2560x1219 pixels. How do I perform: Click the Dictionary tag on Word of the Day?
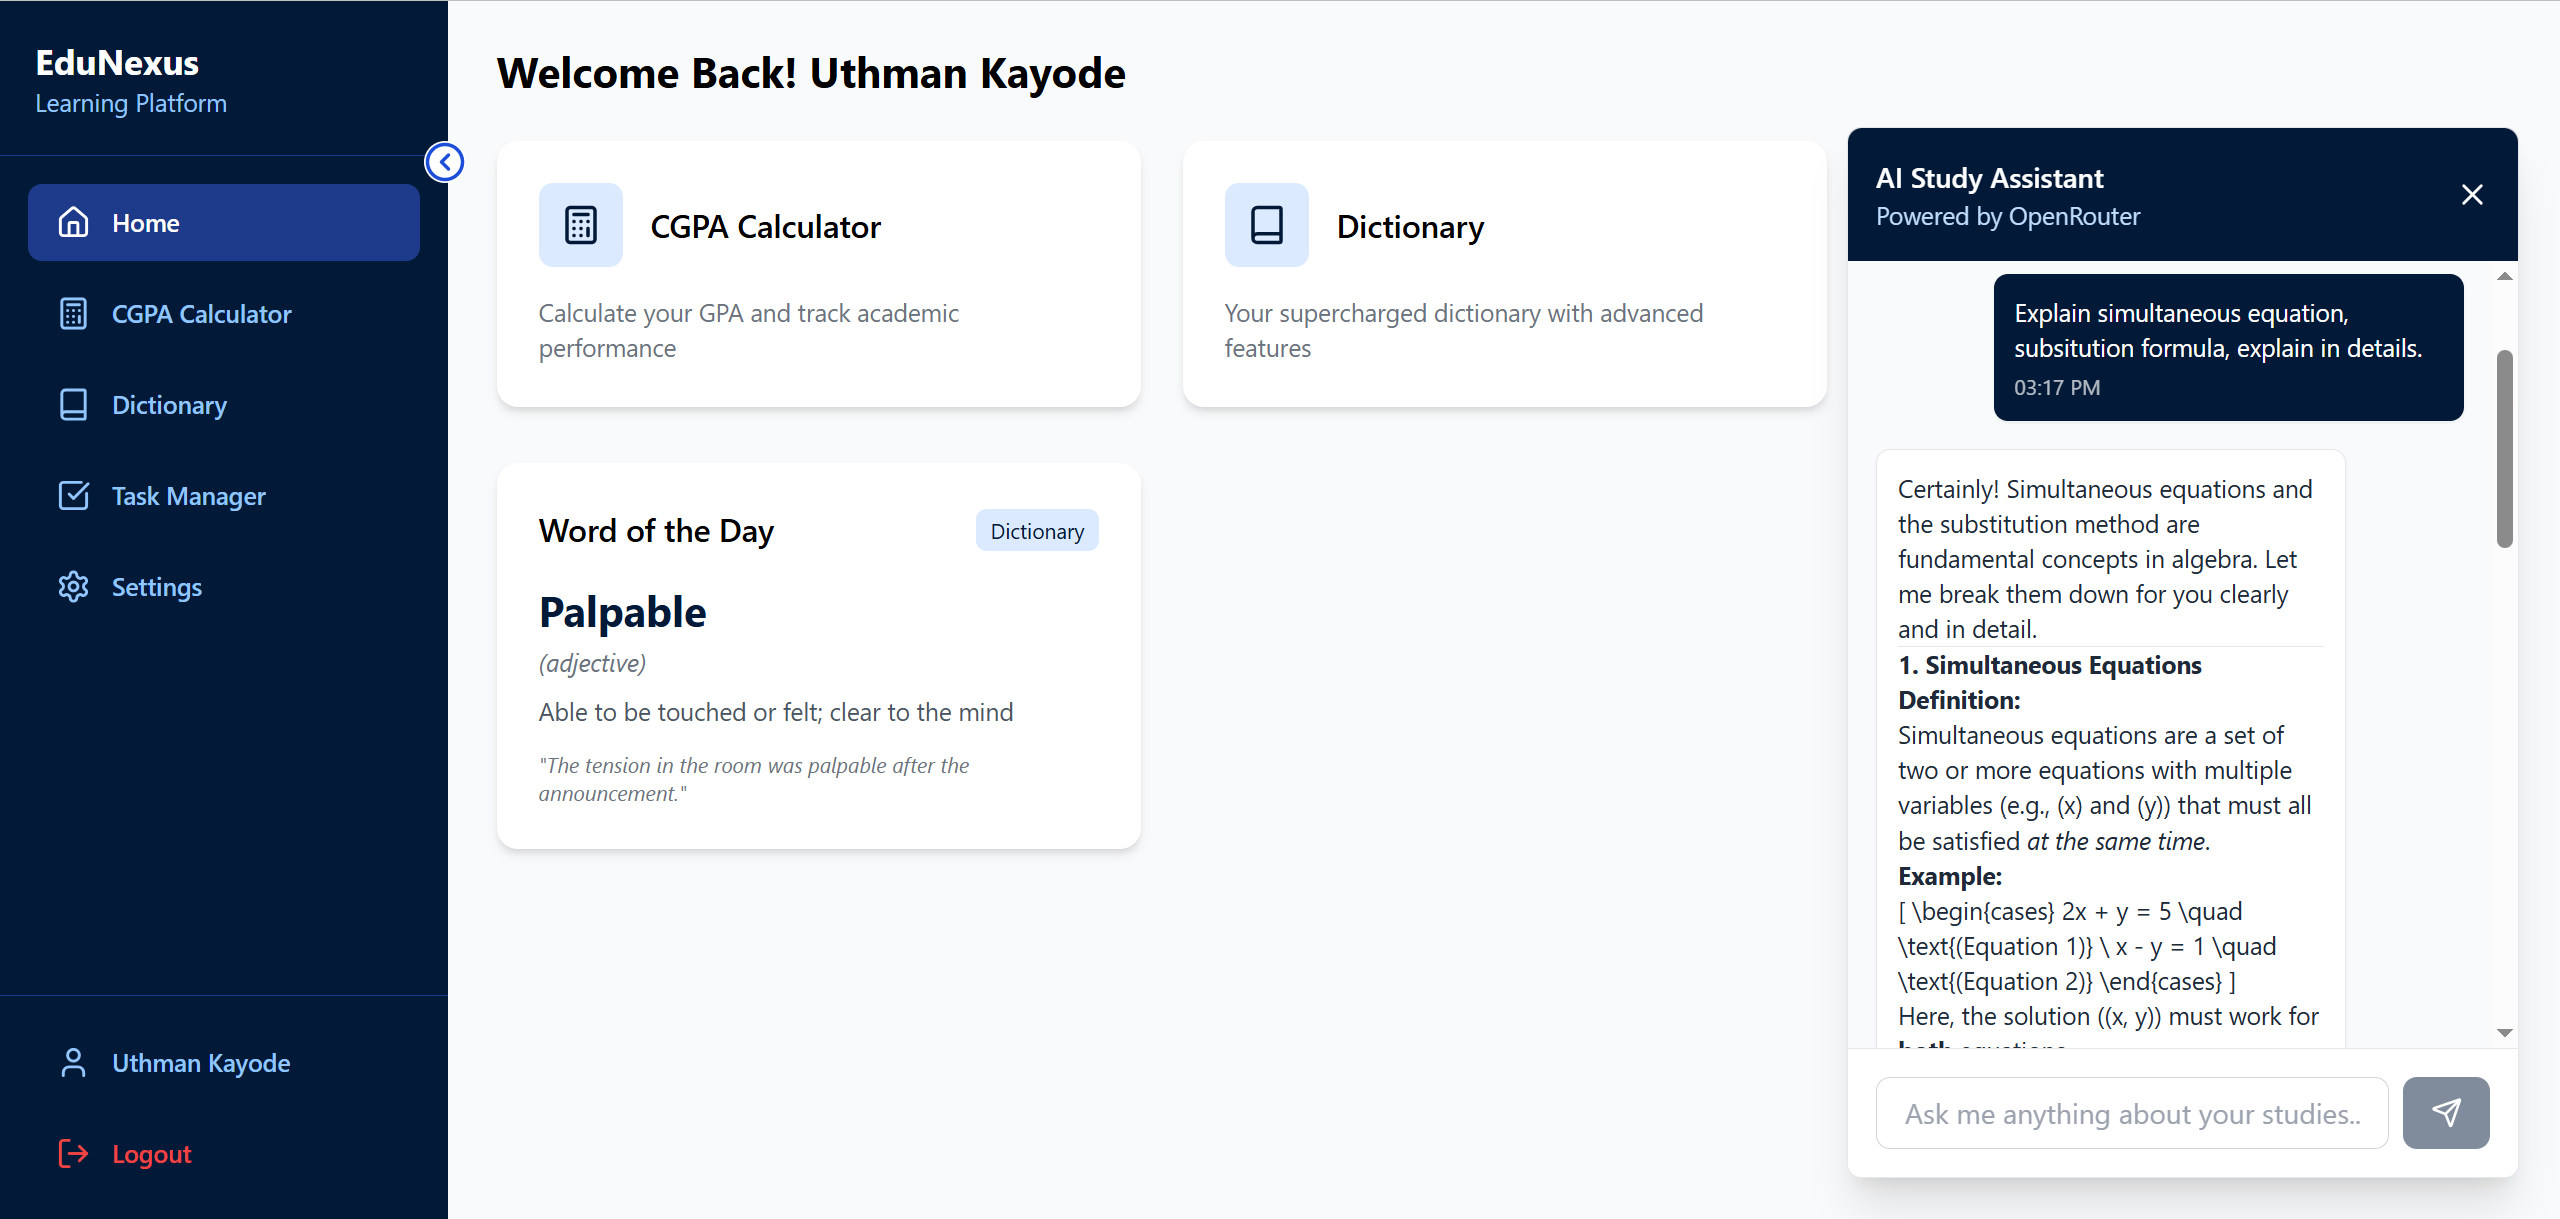1037,531
